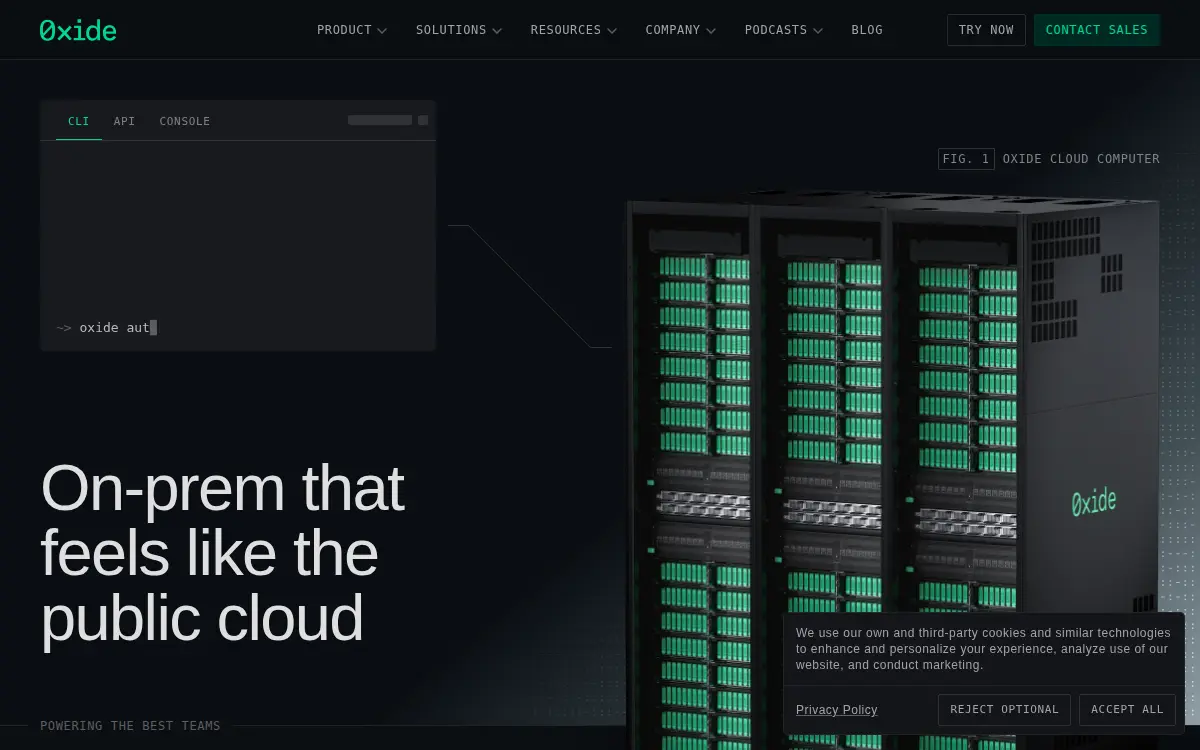The height and width of the screenshot is (750, 1200).
Task: Expand the Podcasts chevron arrow
Action: tap(818, 31)
